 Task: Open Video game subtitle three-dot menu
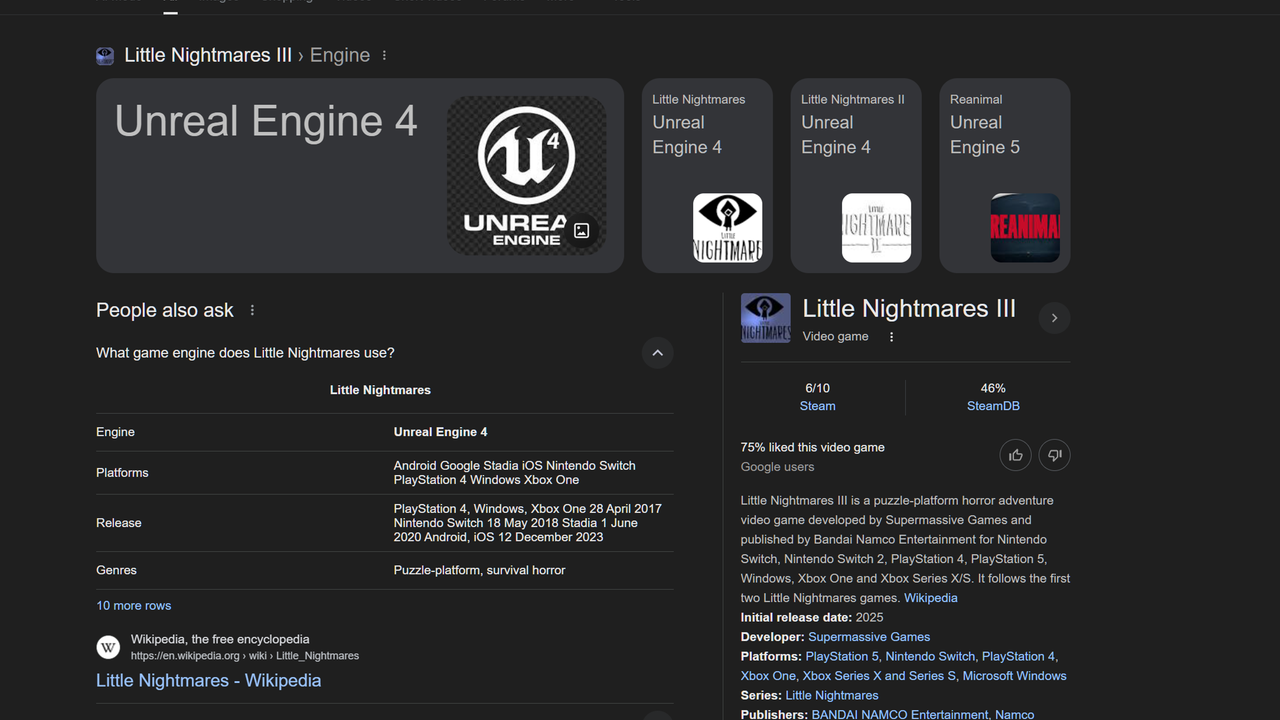click(891, 337)
